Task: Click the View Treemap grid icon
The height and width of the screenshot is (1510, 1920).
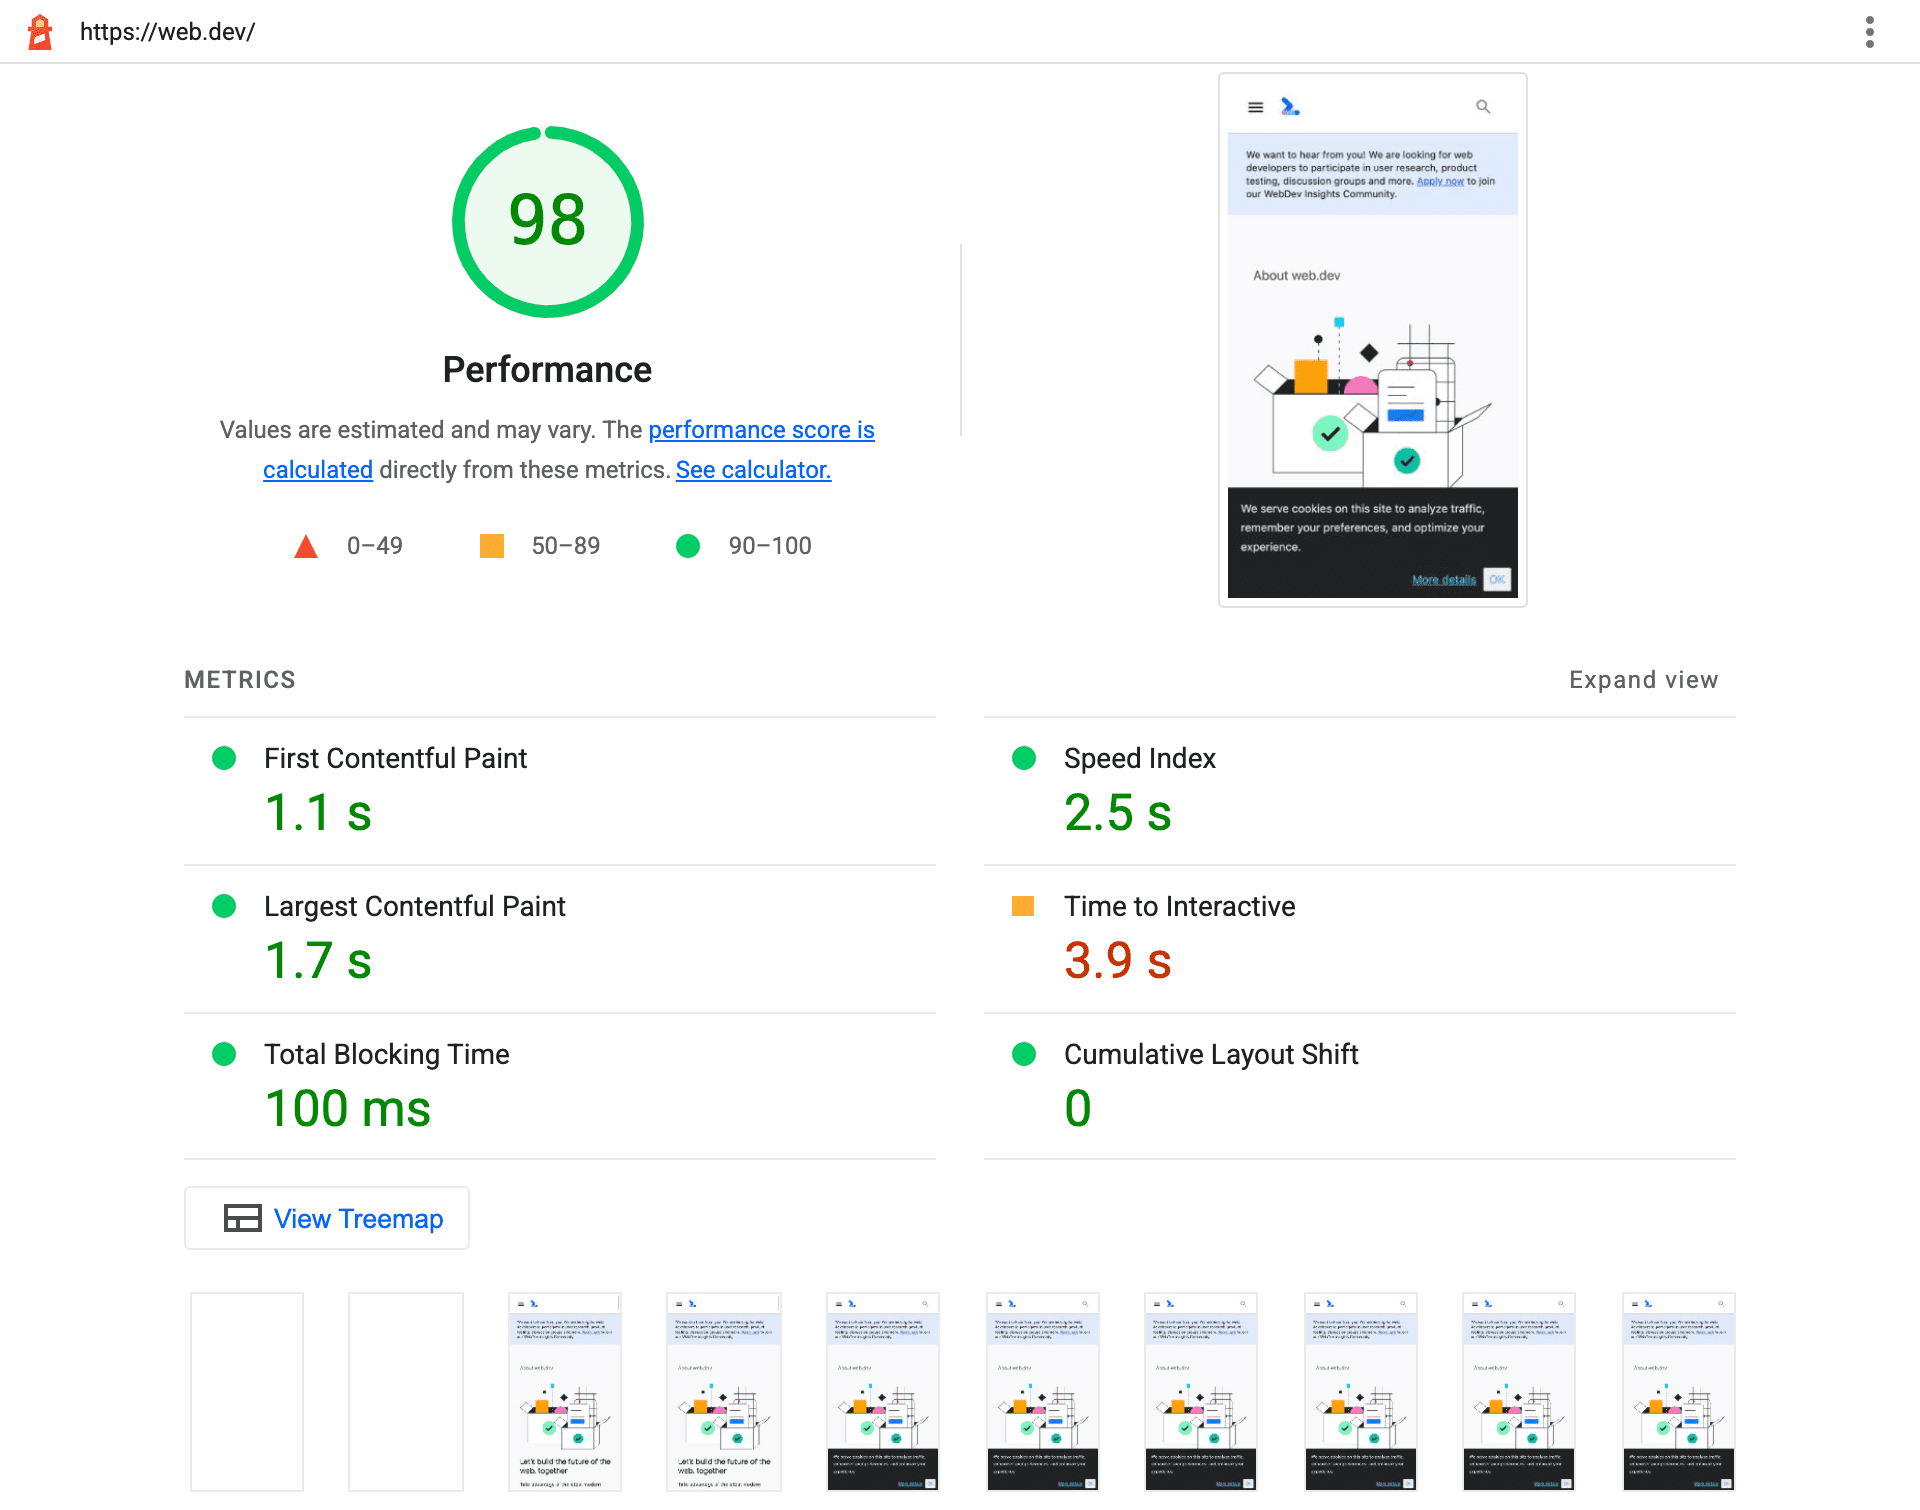Action: pyautogui.click(x=240, y=1219)
